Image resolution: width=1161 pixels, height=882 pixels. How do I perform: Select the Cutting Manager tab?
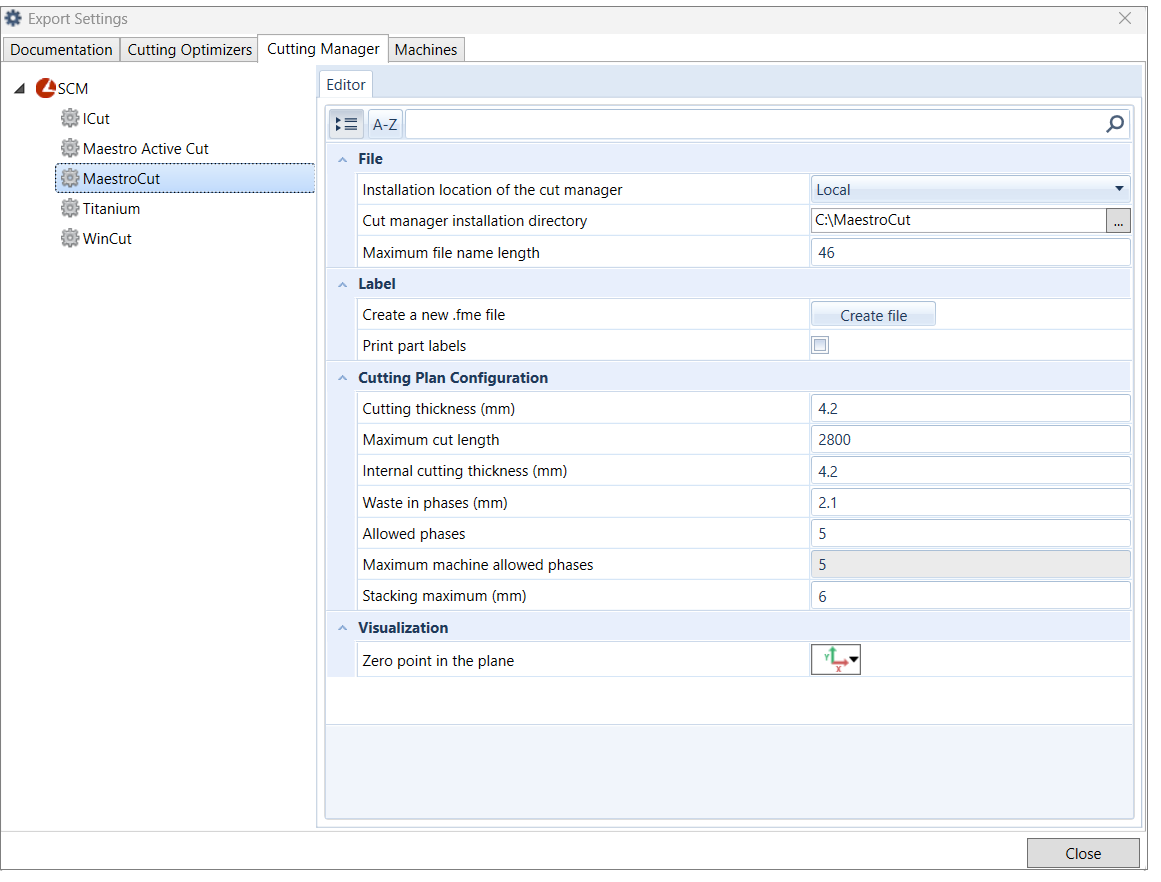(x=323, y=49)
